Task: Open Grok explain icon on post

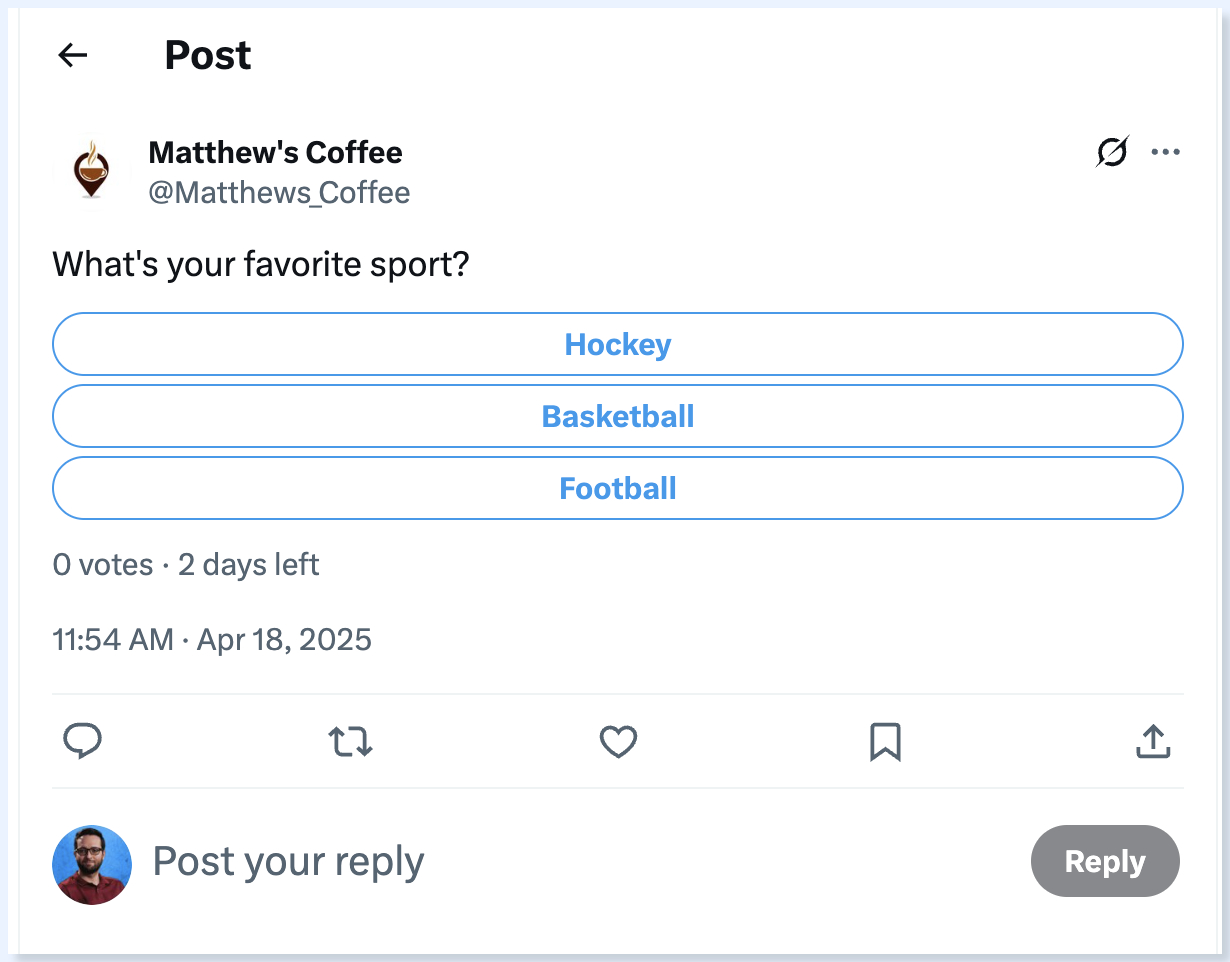Action: pos(1112,152)
